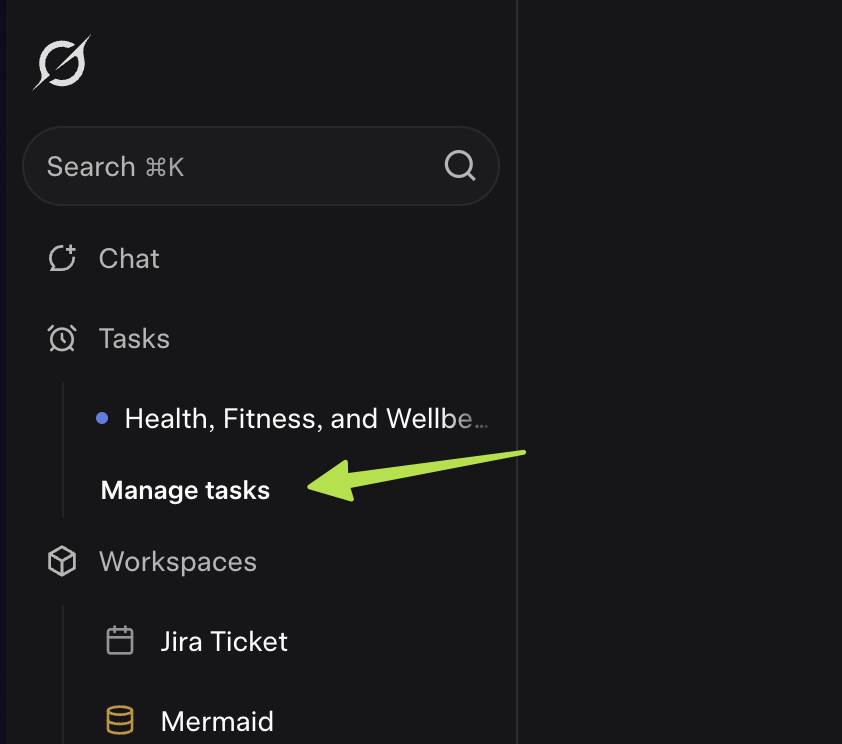This screenshot has width=842, height=744.
Task: Open the Tasks section
Action: (x=134, y=338)
